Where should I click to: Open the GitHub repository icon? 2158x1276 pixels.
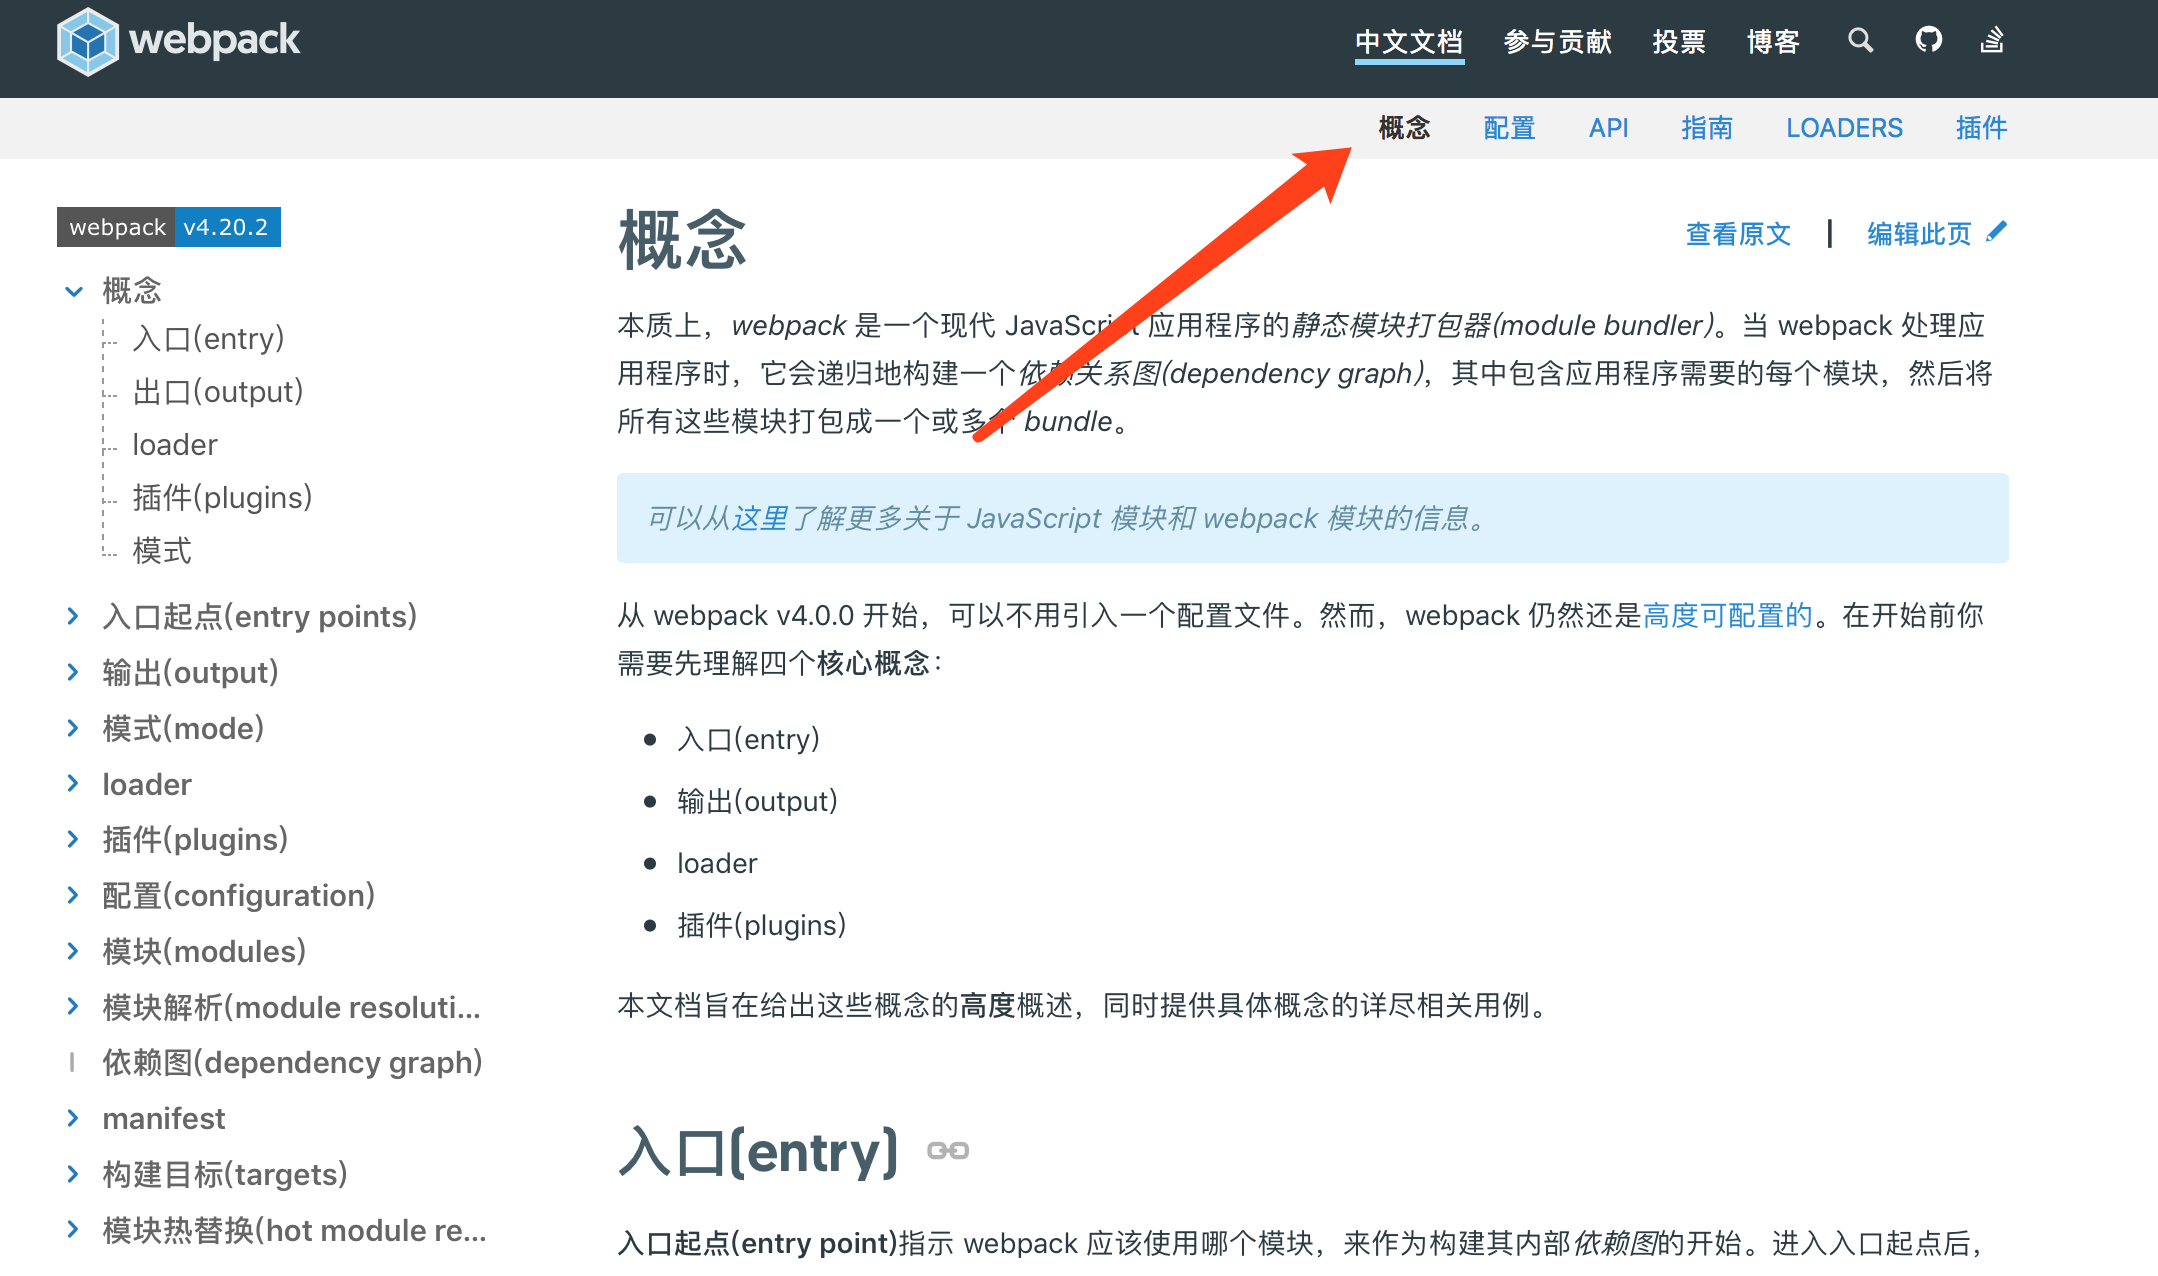click(1928, 40)
